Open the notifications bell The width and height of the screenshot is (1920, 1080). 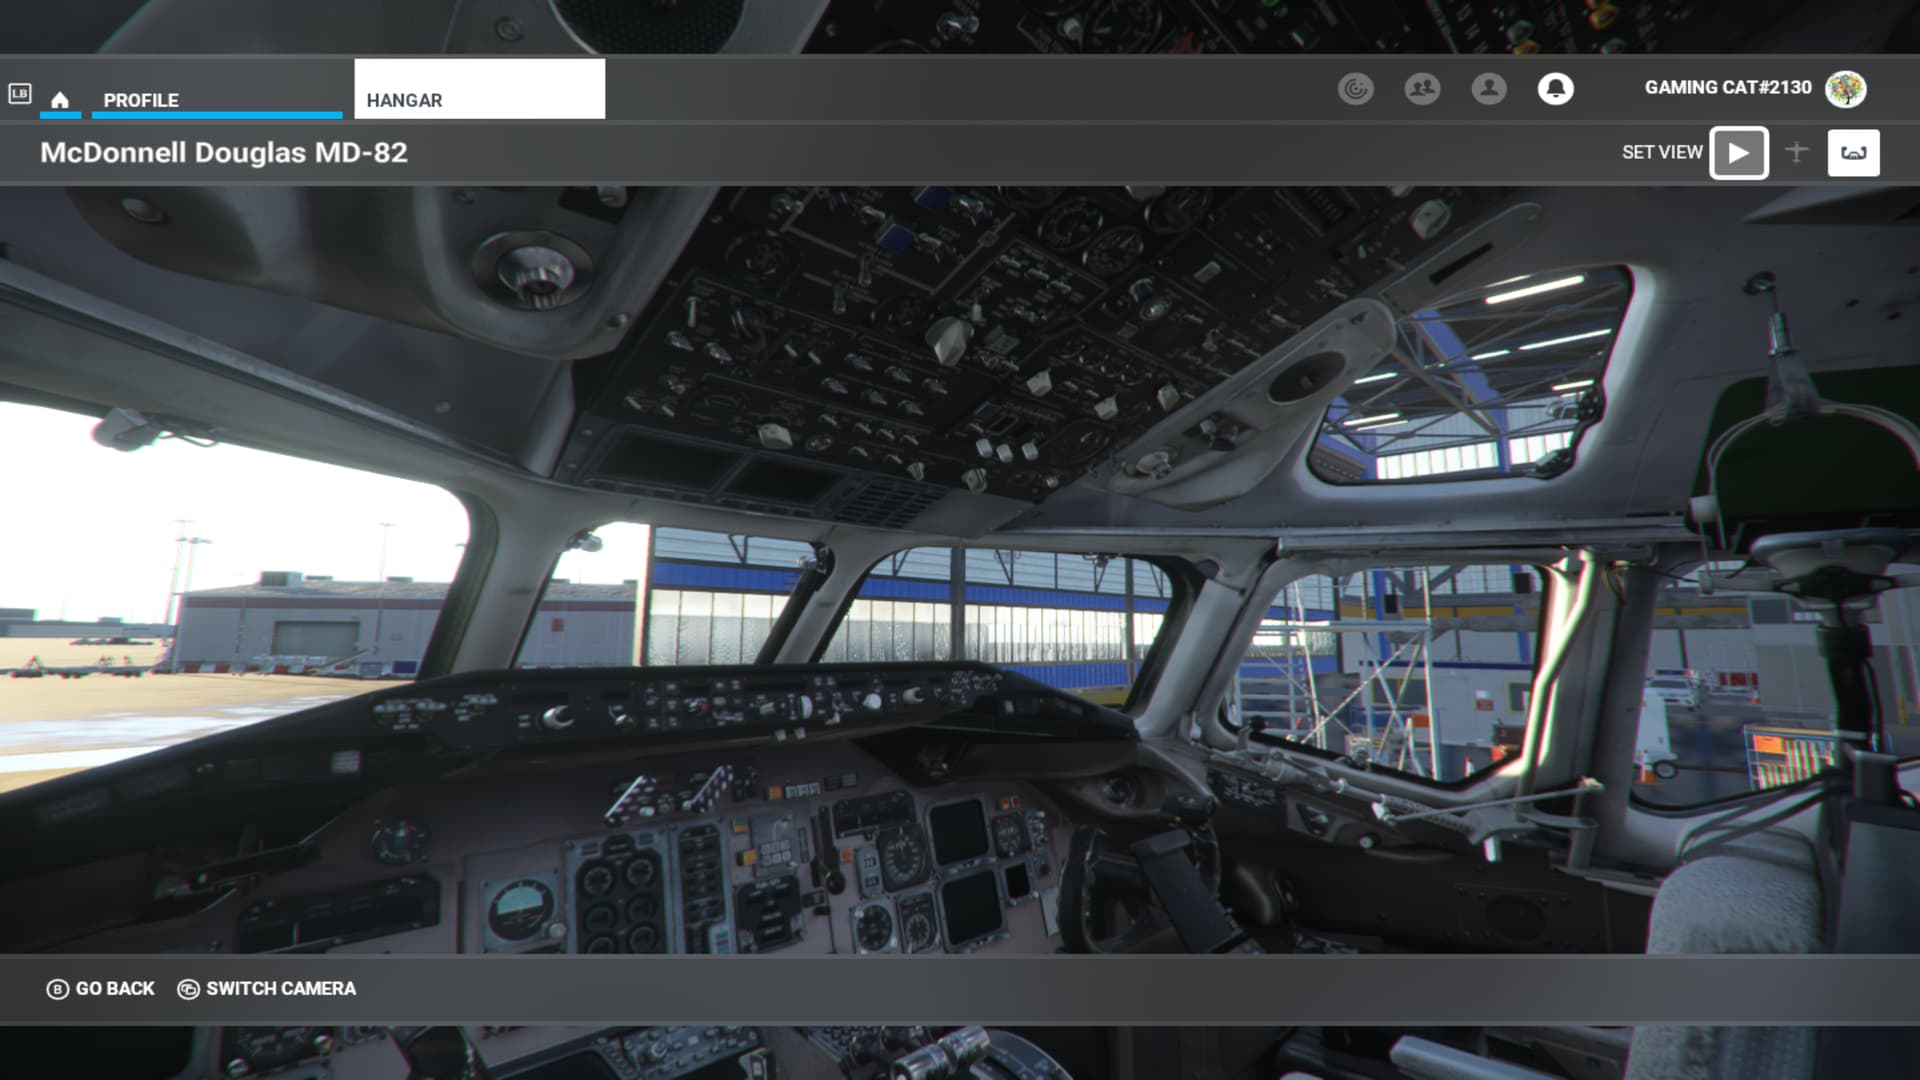[1555, 89]
